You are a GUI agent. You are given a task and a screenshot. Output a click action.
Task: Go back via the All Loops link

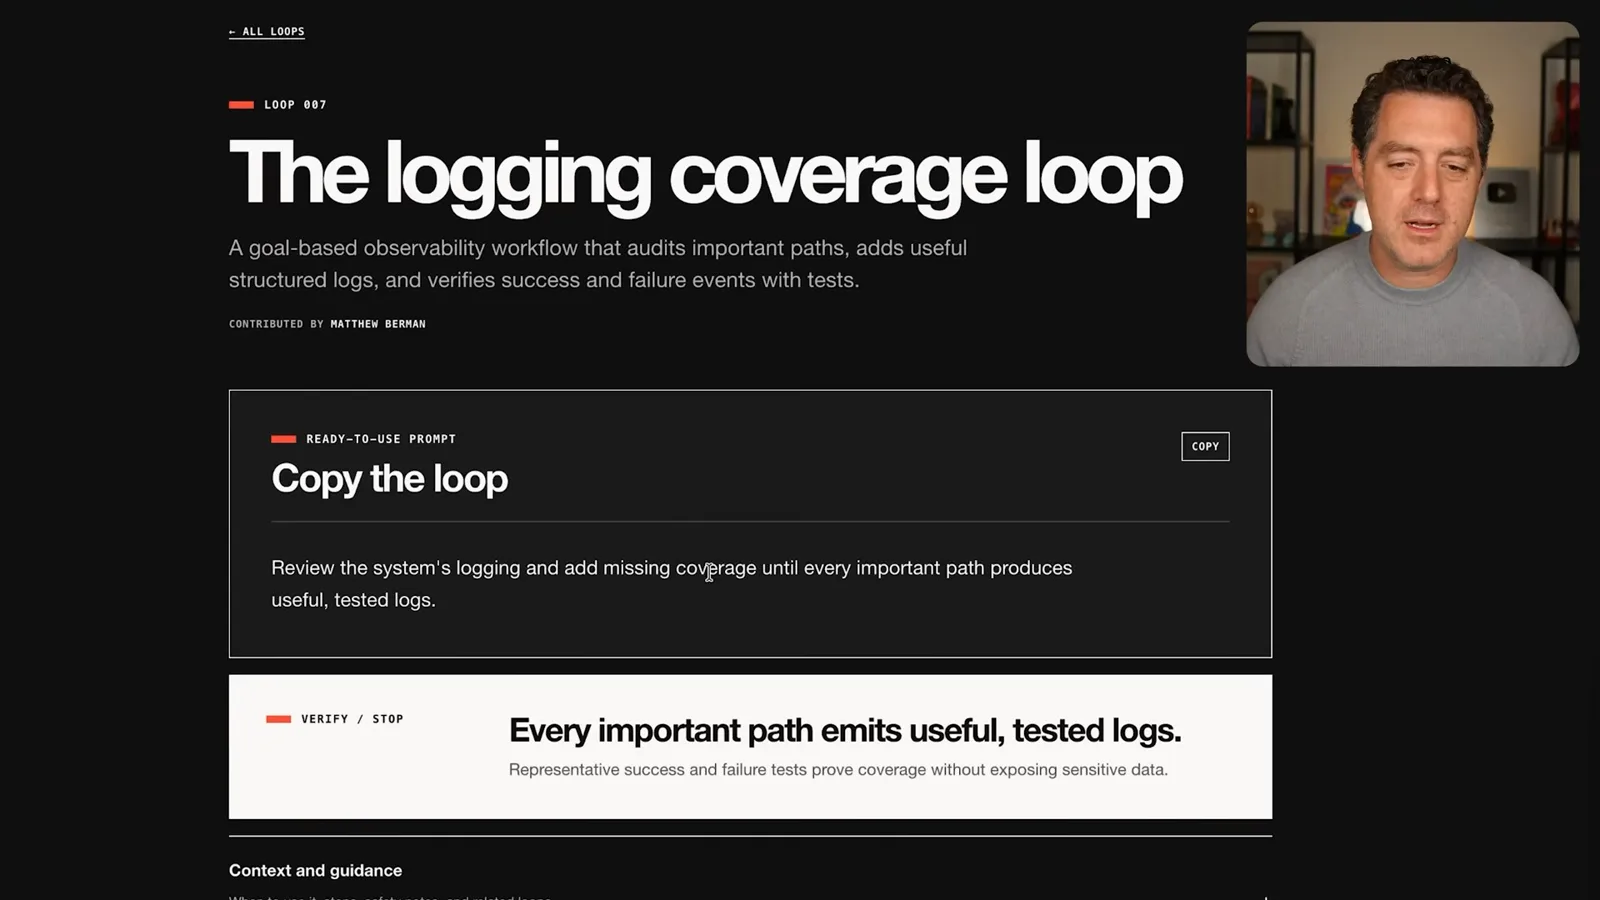pyautogui.click(x=266, y=32)
